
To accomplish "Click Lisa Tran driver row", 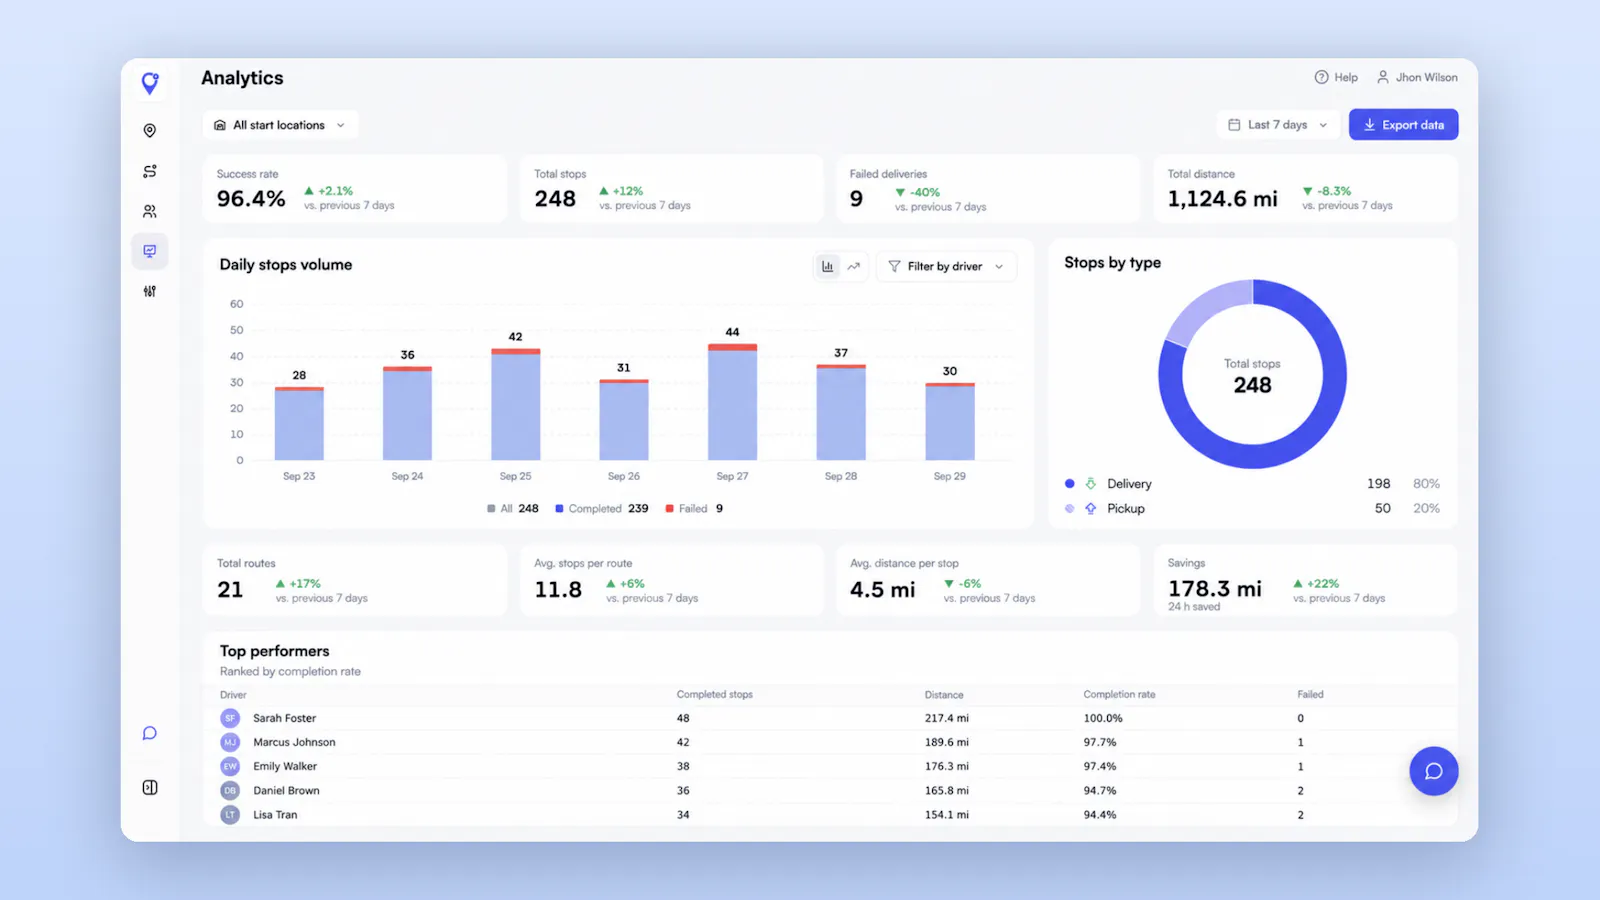I will tap(829, 814).
